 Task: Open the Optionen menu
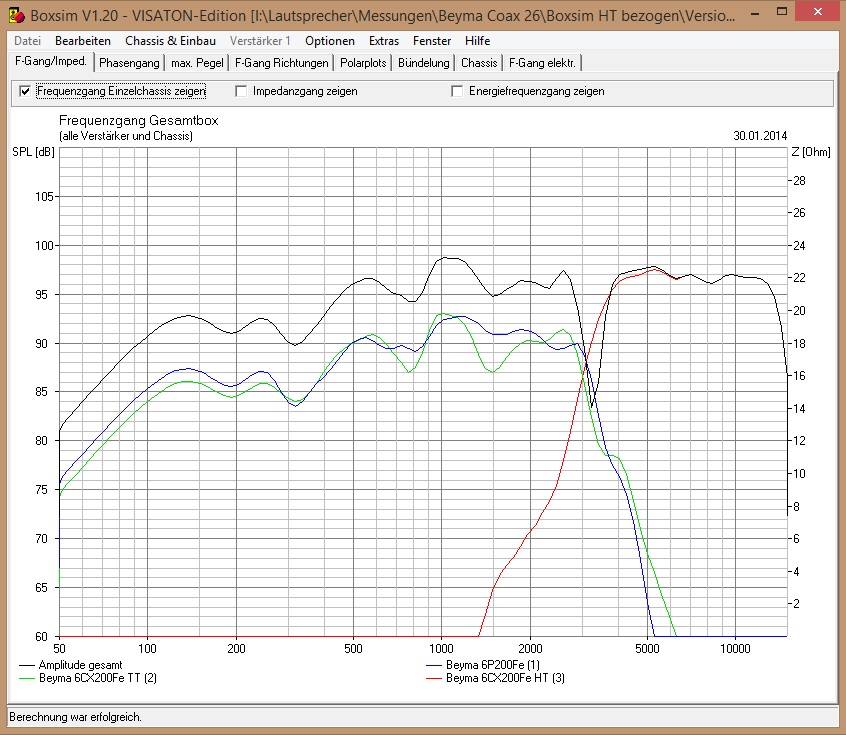(x=330, y=41)
